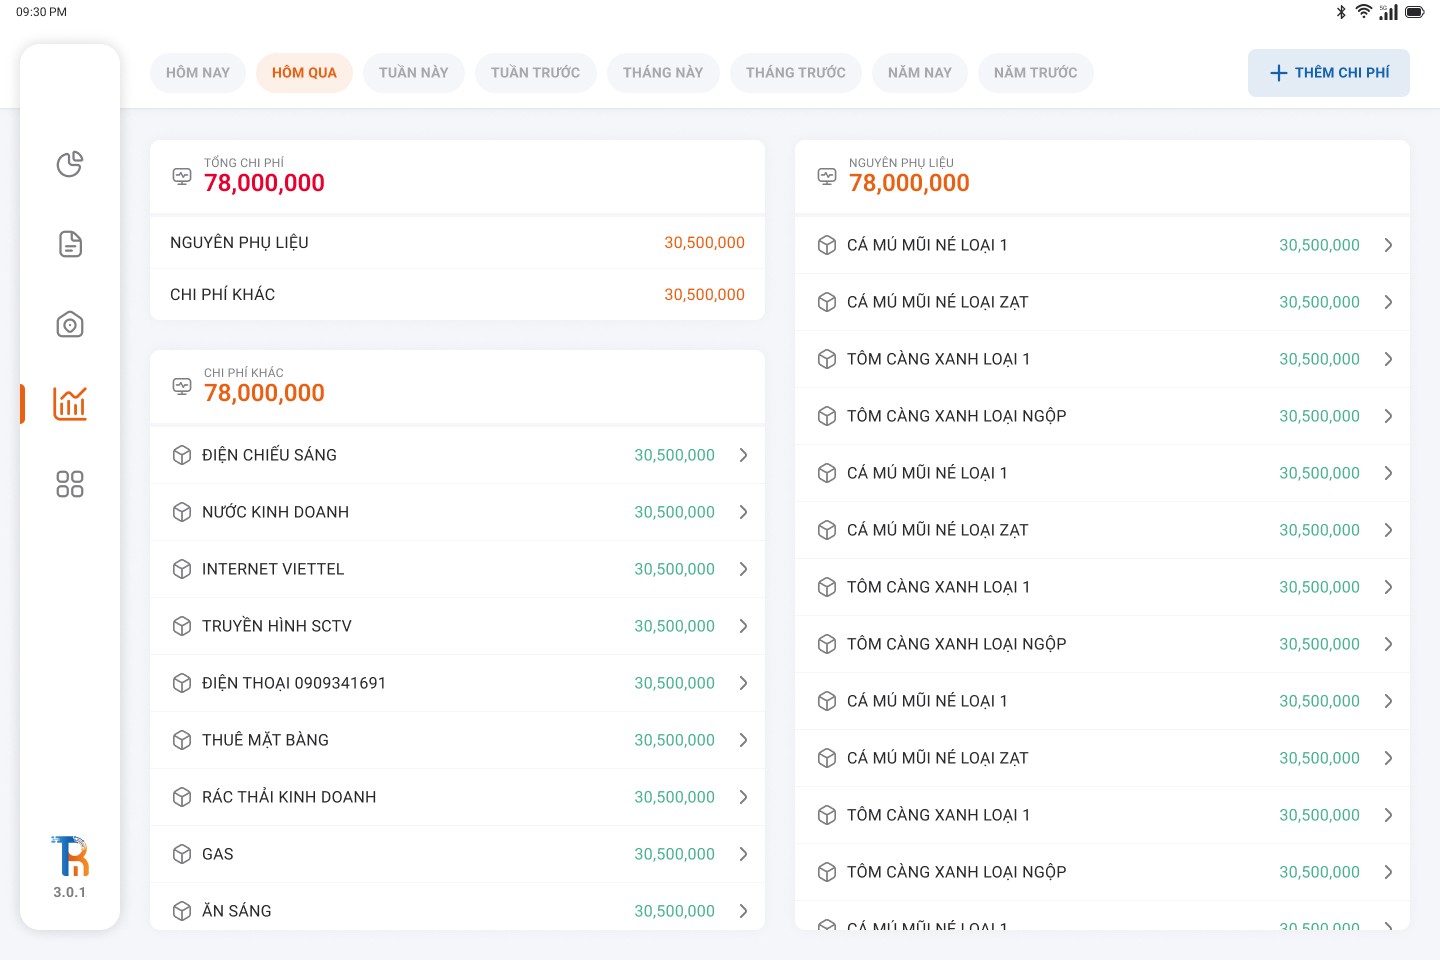1440x960 pixels.
Task: Click the monitor icon beside TỔNG CHI PHÍ
Action: tap(182, 176)
